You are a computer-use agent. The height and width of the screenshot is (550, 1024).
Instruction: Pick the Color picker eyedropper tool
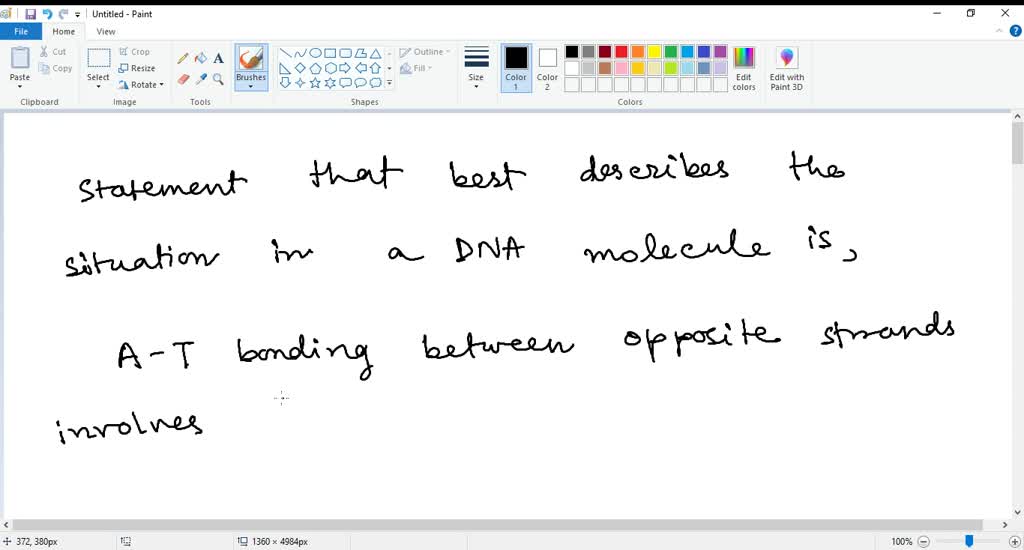click(x=201, y=79)
